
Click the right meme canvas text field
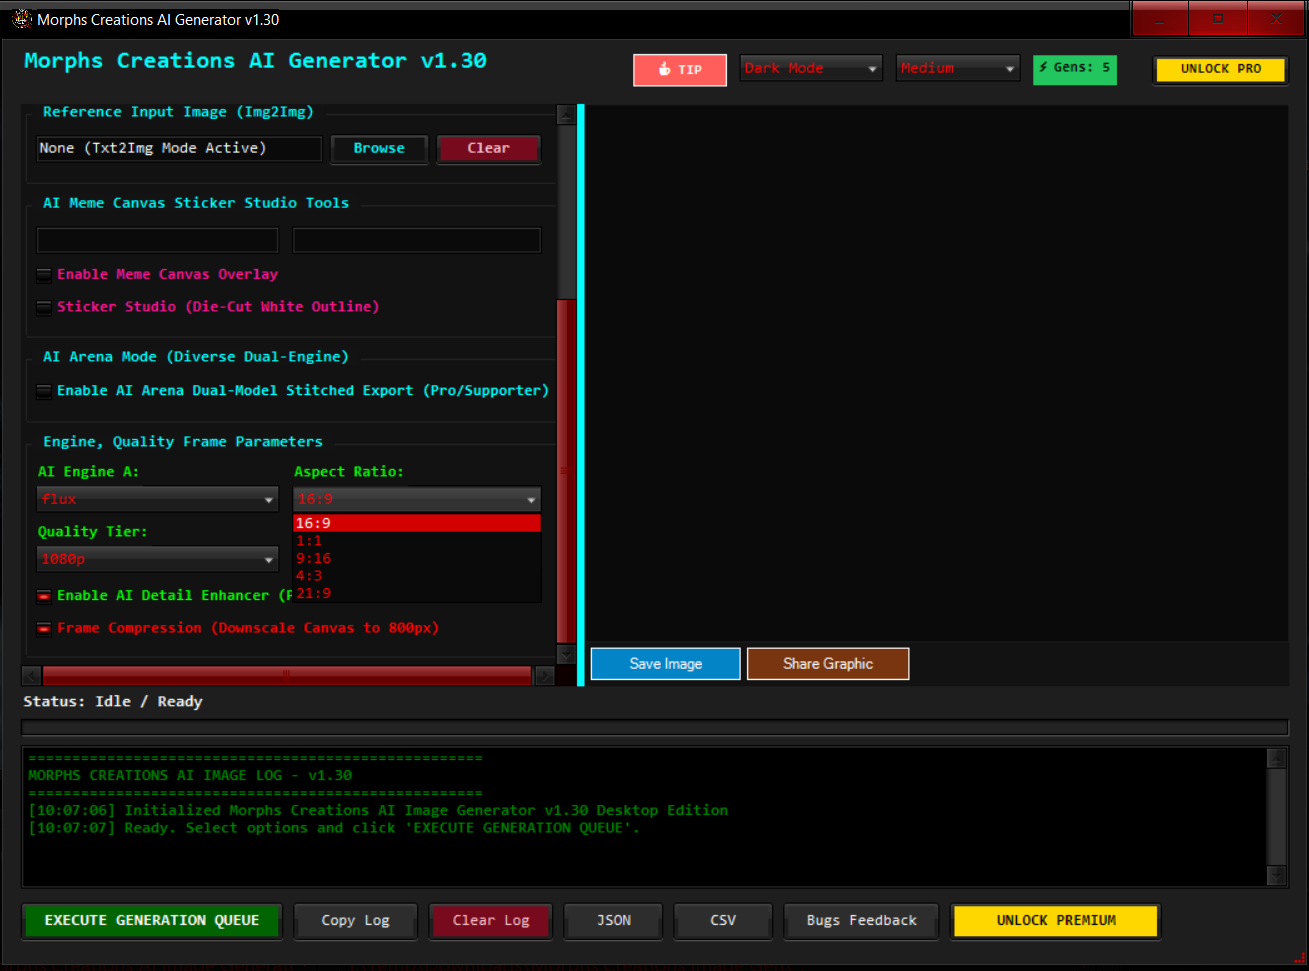pyautogui.click(x=416, y=240)
